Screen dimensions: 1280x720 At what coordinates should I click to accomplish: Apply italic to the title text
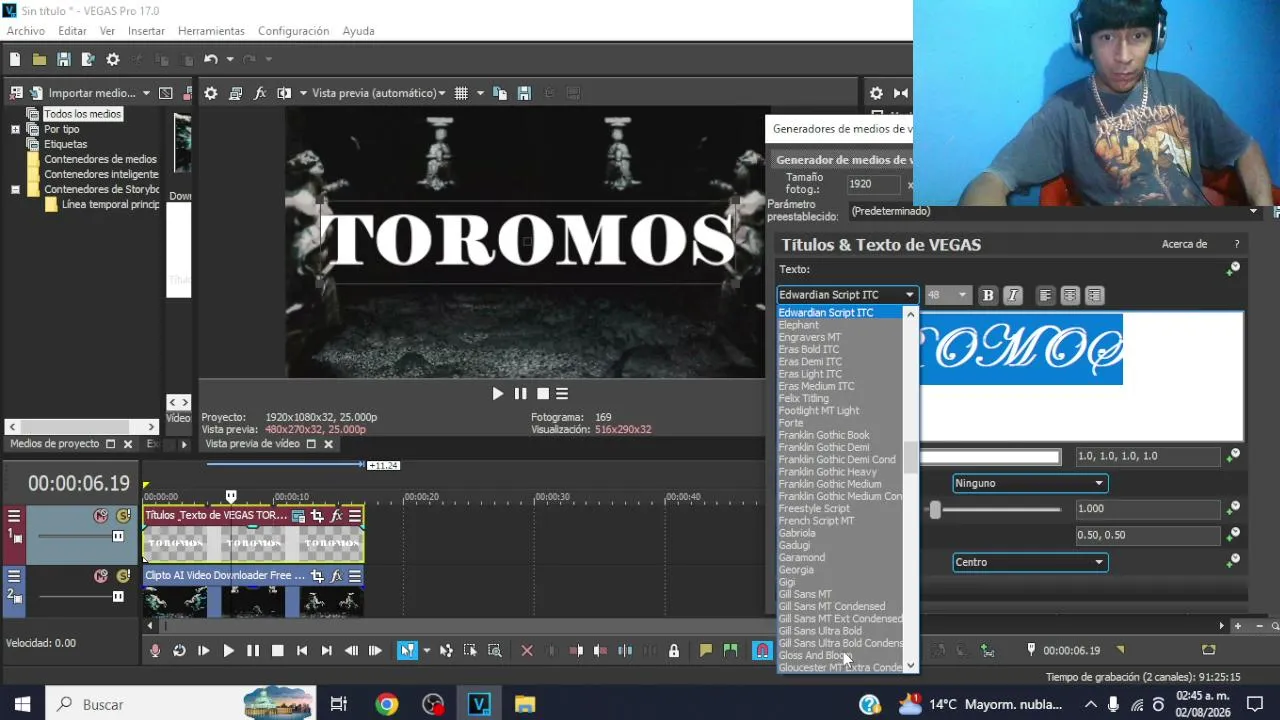coord(1013,295)
